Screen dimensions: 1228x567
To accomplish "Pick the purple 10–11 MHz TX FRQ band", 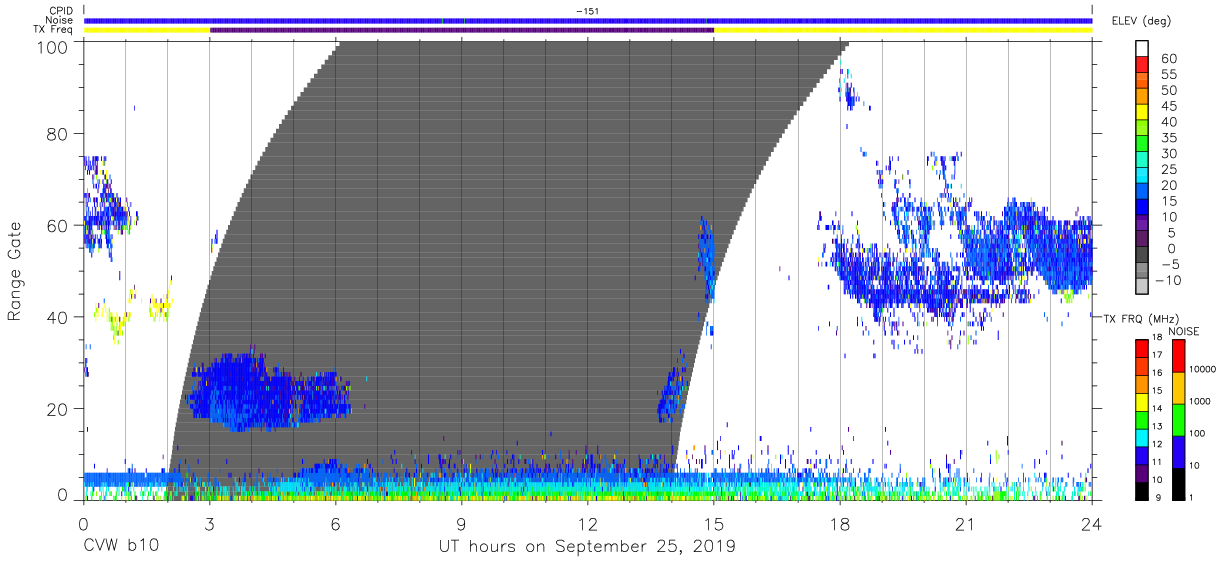I will 1141,472.
